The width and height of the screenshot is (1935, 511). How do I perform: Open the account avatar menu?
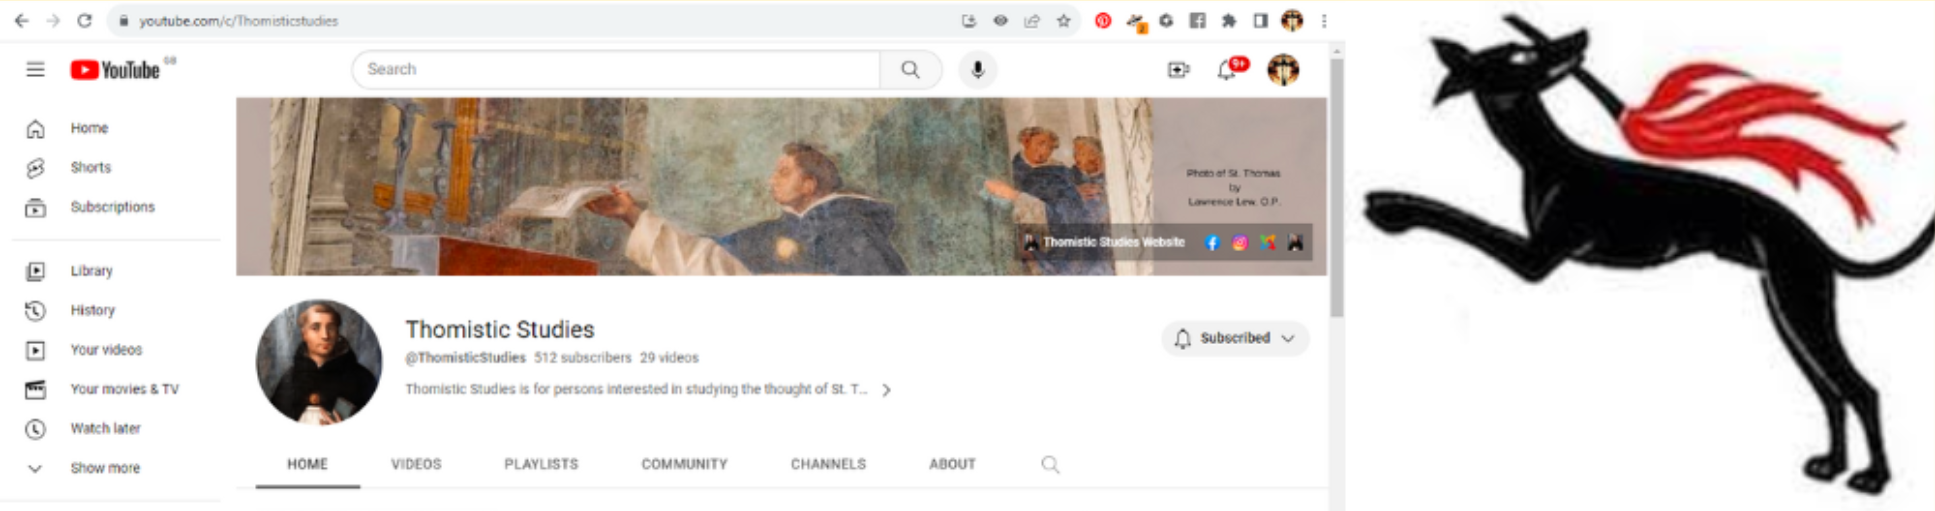1283,70
